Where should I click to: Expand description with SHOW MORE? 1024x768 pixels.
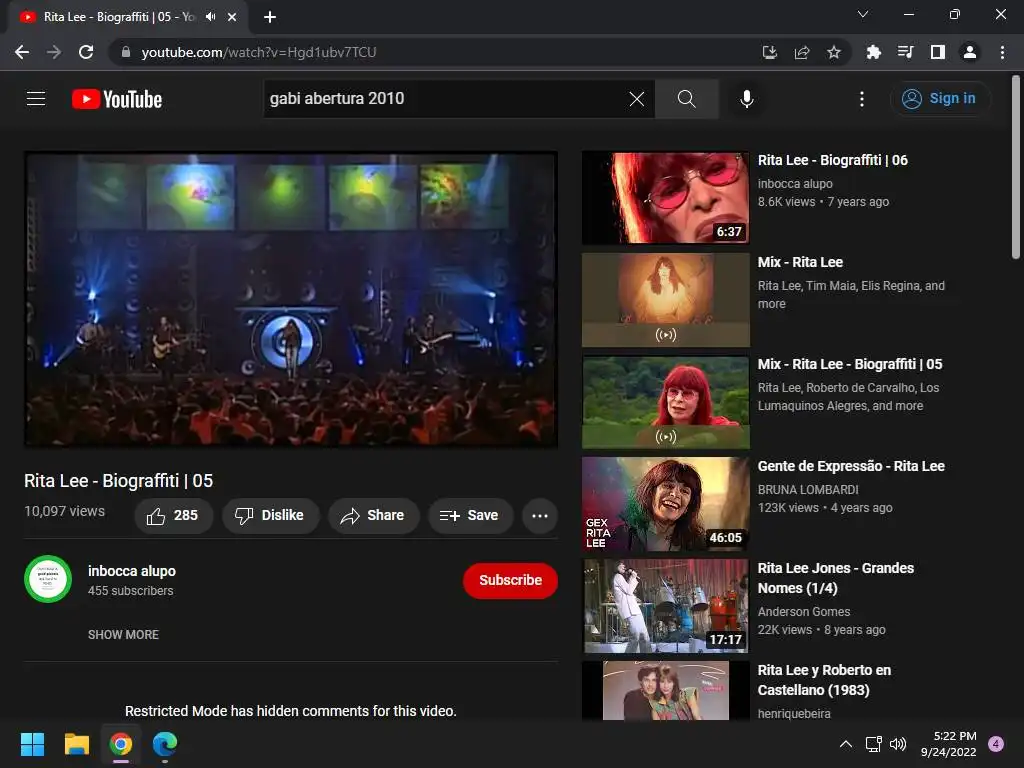(123, 635)
